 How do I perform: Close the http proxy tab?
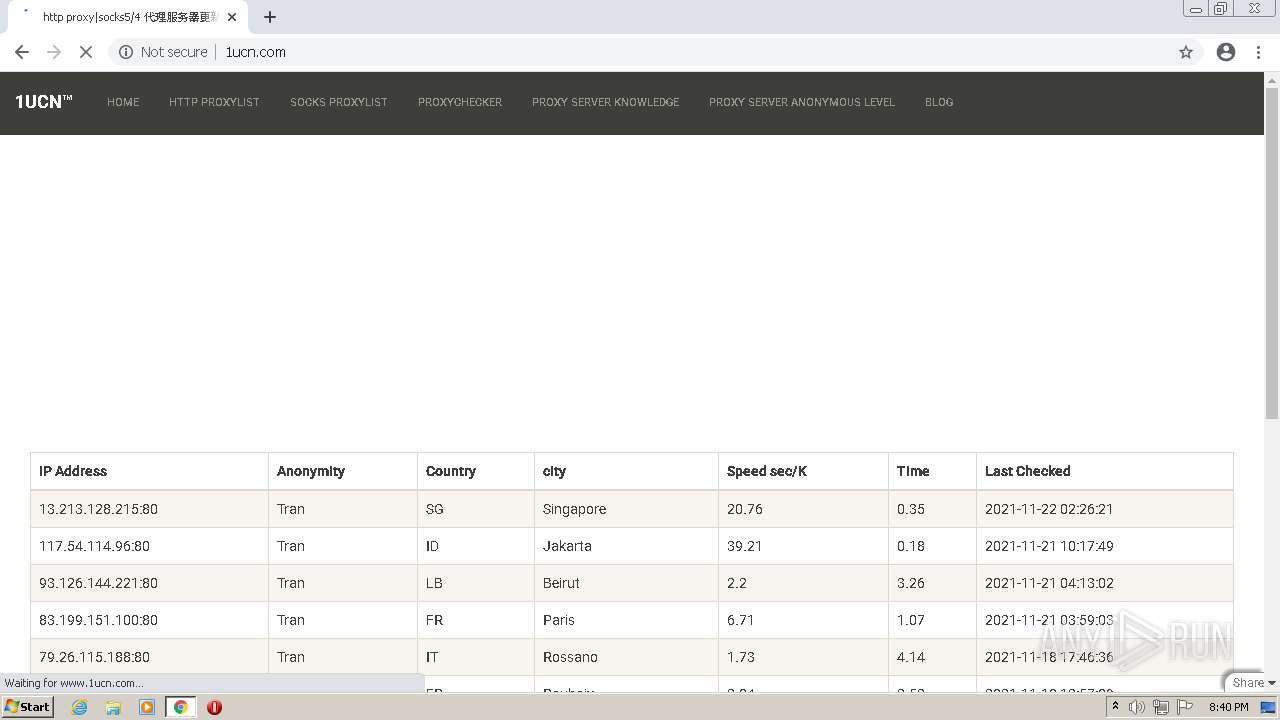[x=232, y=17]
